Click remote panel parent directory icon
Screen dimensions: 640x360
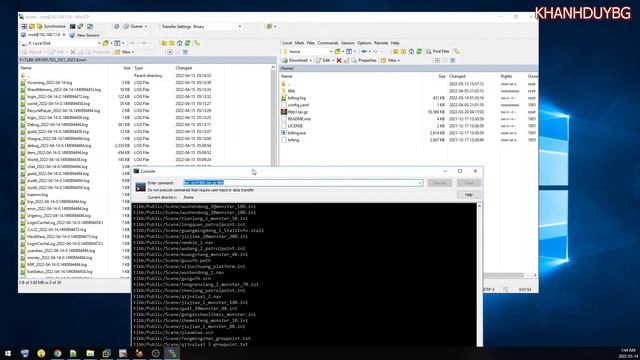click(396, 51)
